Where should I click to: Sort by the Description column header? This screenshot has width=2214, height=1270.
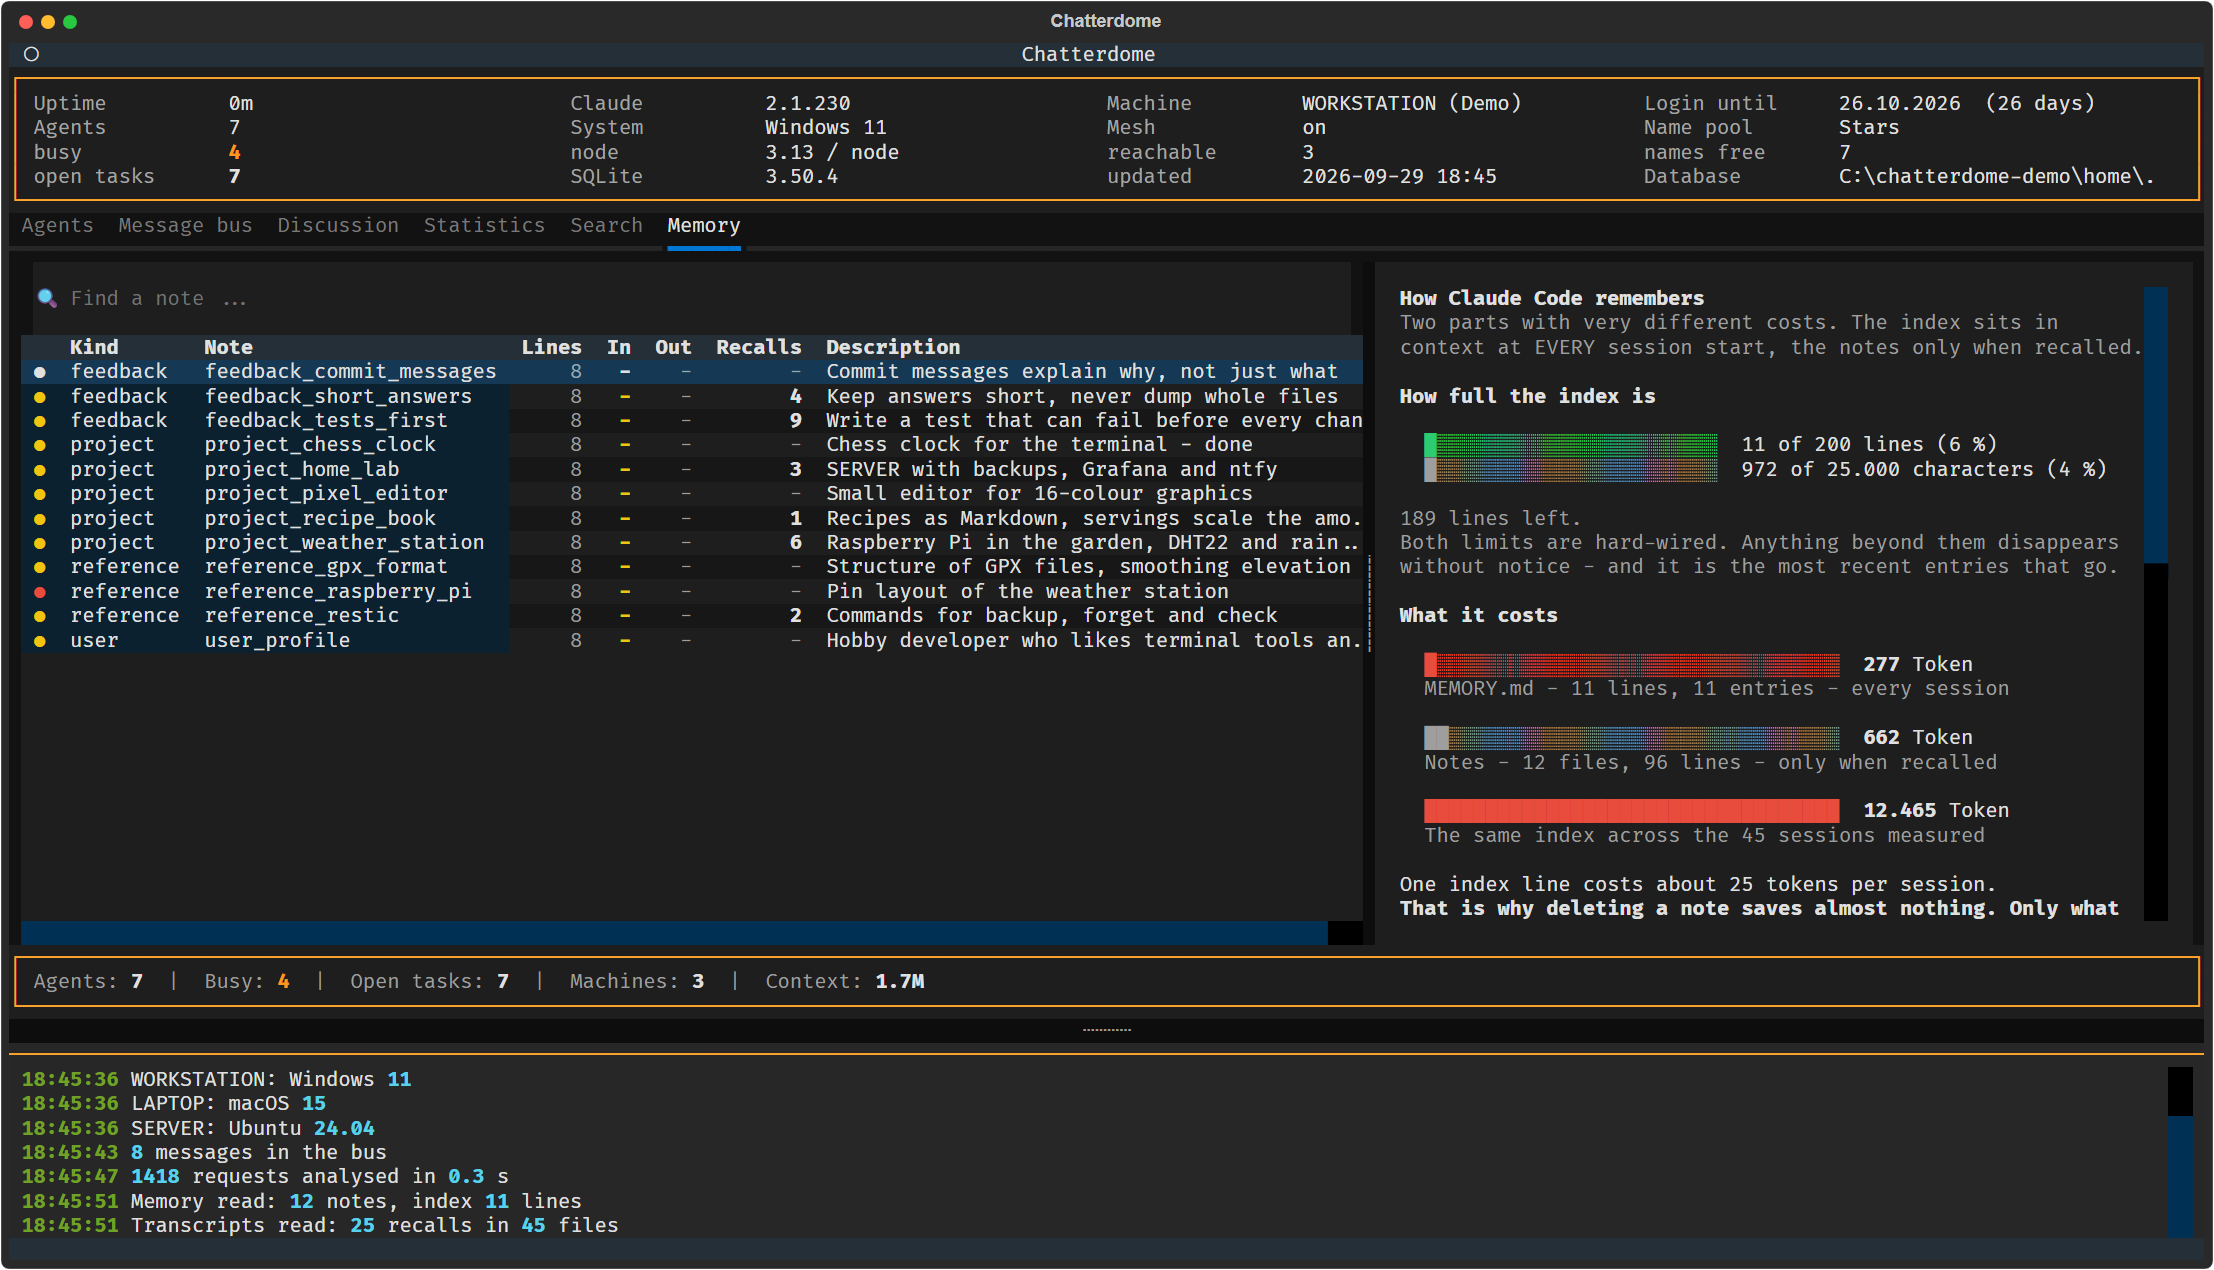click(x=893, y=347)
